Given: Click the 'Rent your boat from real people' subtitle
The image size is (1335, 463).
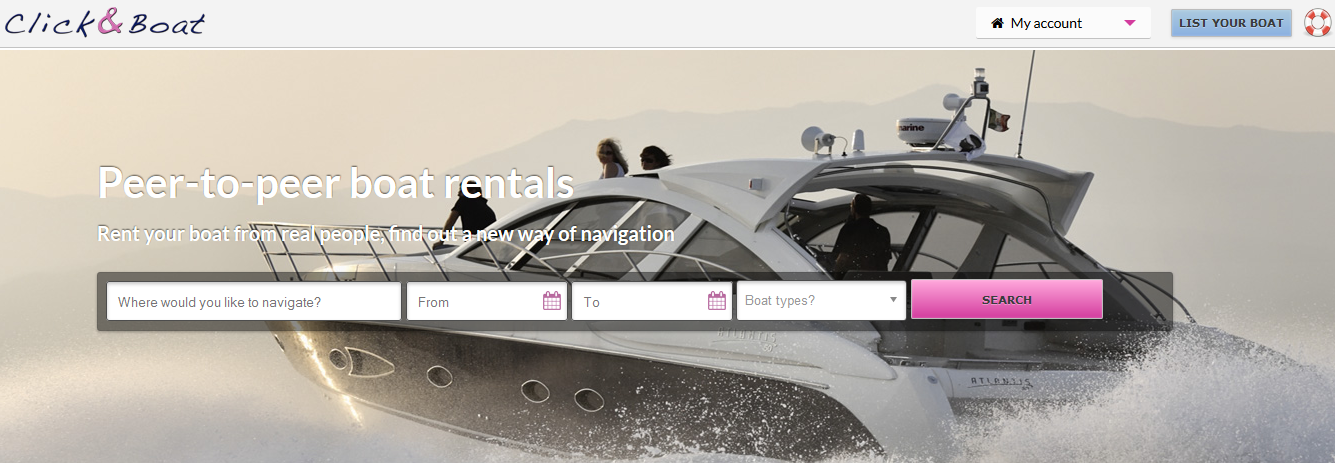Looking at the screenshot, I should click(385, 234).
